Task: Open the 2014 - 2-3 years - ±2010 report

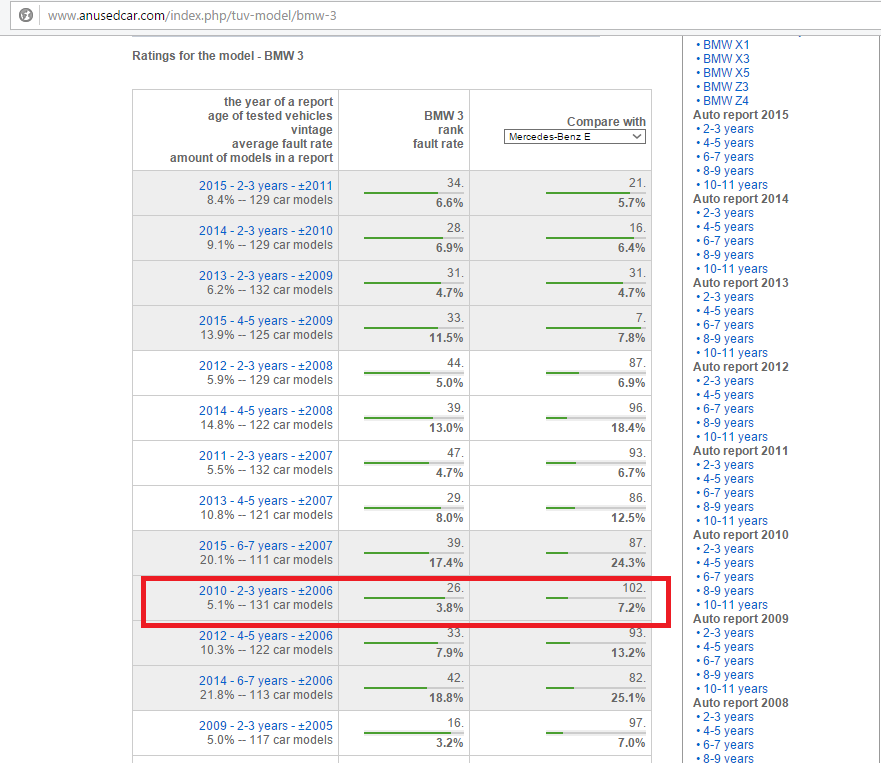Action: pyautogui.click(x=265, y=231)
